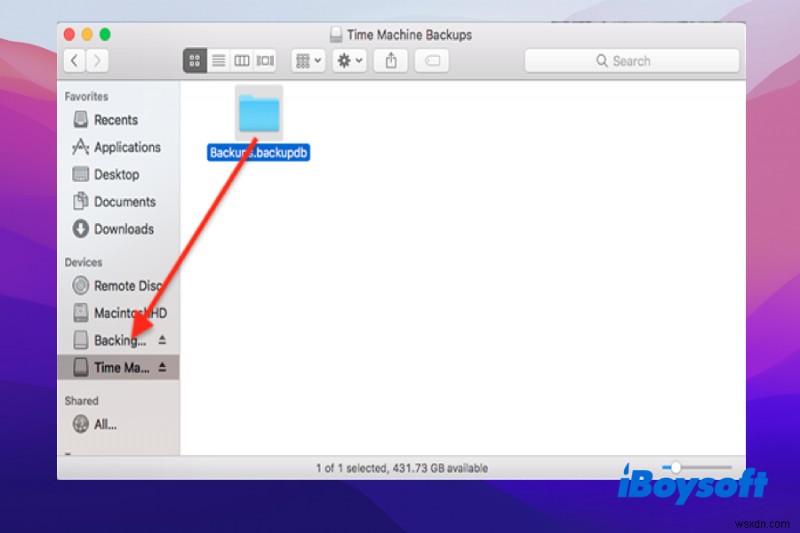Open Recents in the sidebar
This screenshot has height=533, width=800.
[118, 120]
